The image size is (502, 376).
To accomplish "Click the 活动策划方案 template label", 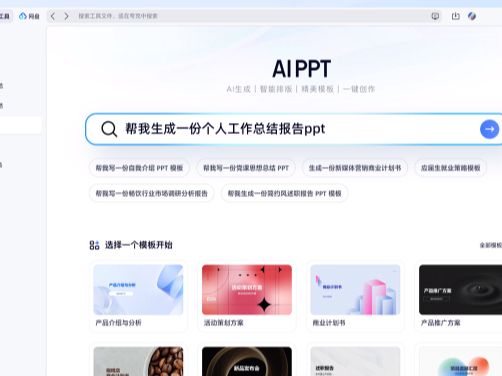I will pyautogui.click(x=223, y=323).
